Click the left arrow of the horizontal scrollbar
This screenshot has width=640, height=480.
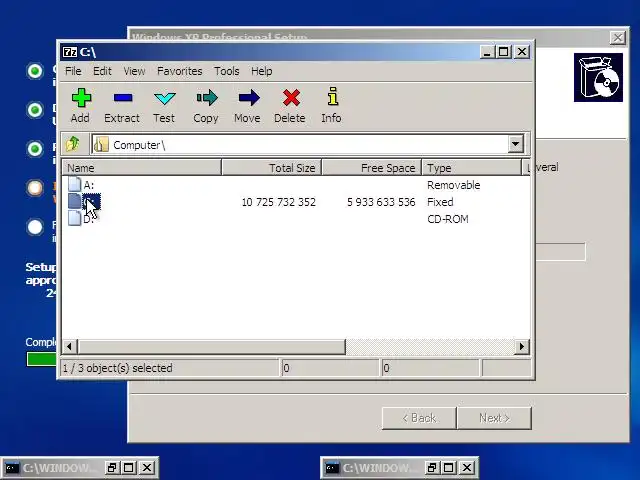coord(69,347)
